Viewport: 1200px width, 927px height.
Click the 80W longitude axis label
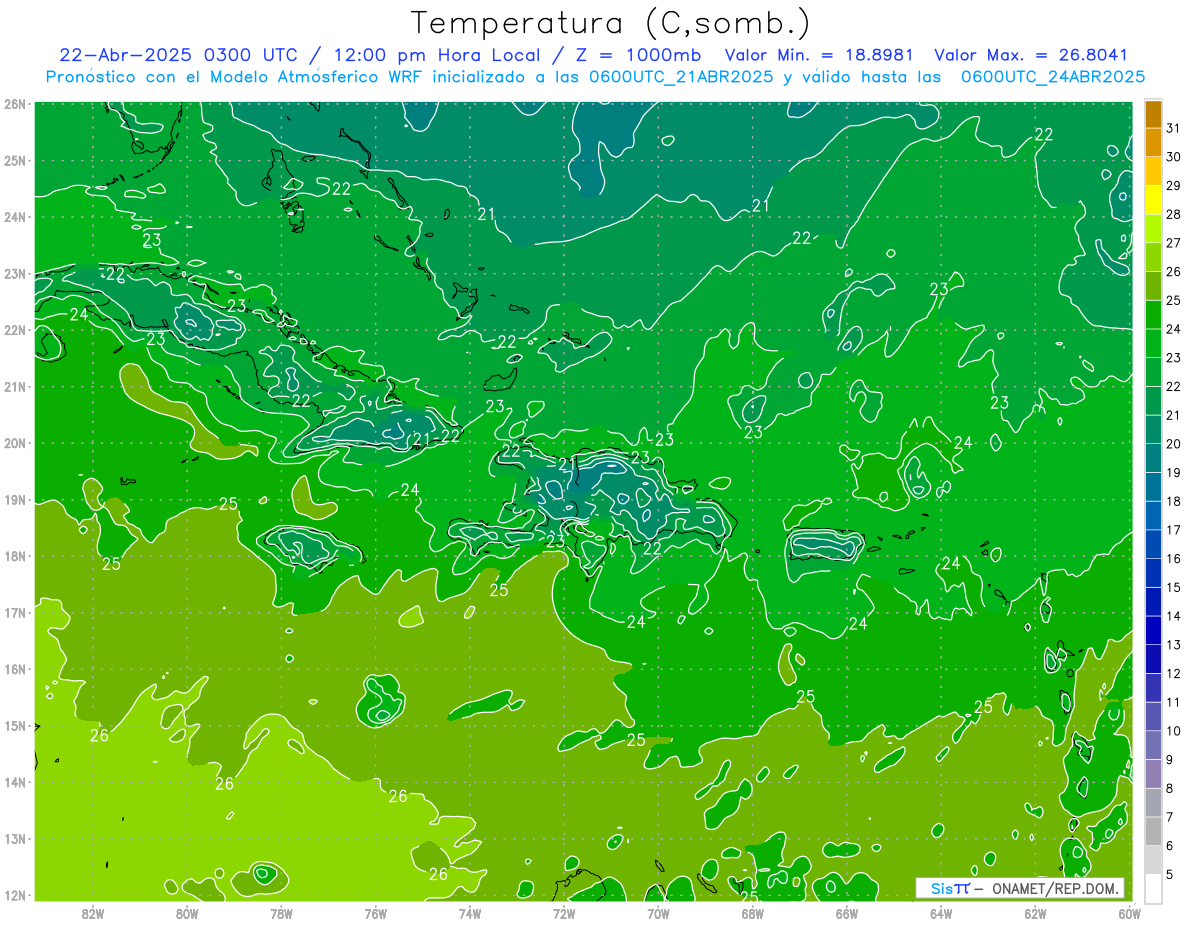(187, 913)
